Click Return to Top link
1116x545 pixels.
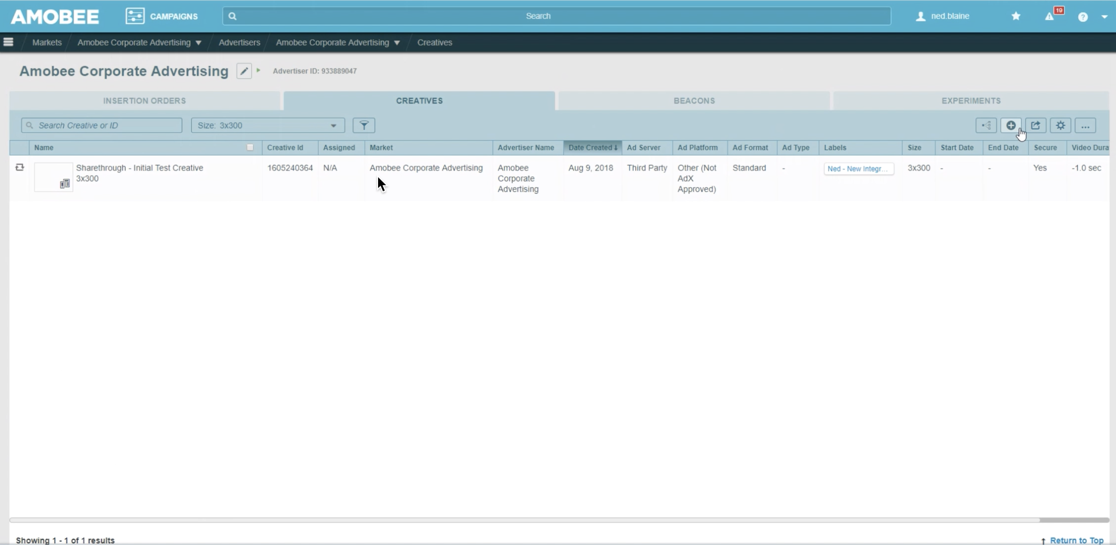click(x=1072, y=541)
